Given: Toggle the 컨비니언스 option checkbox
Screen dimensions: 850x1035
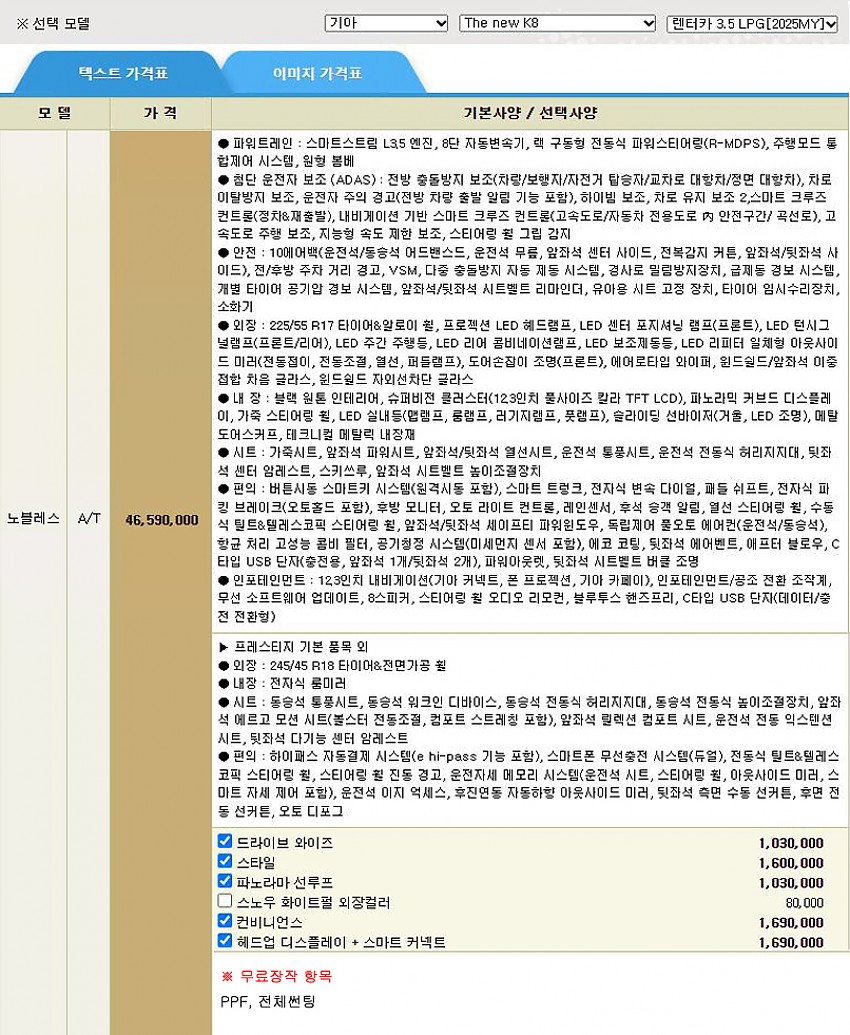Looking at the screenshot, I should point(225,921).
